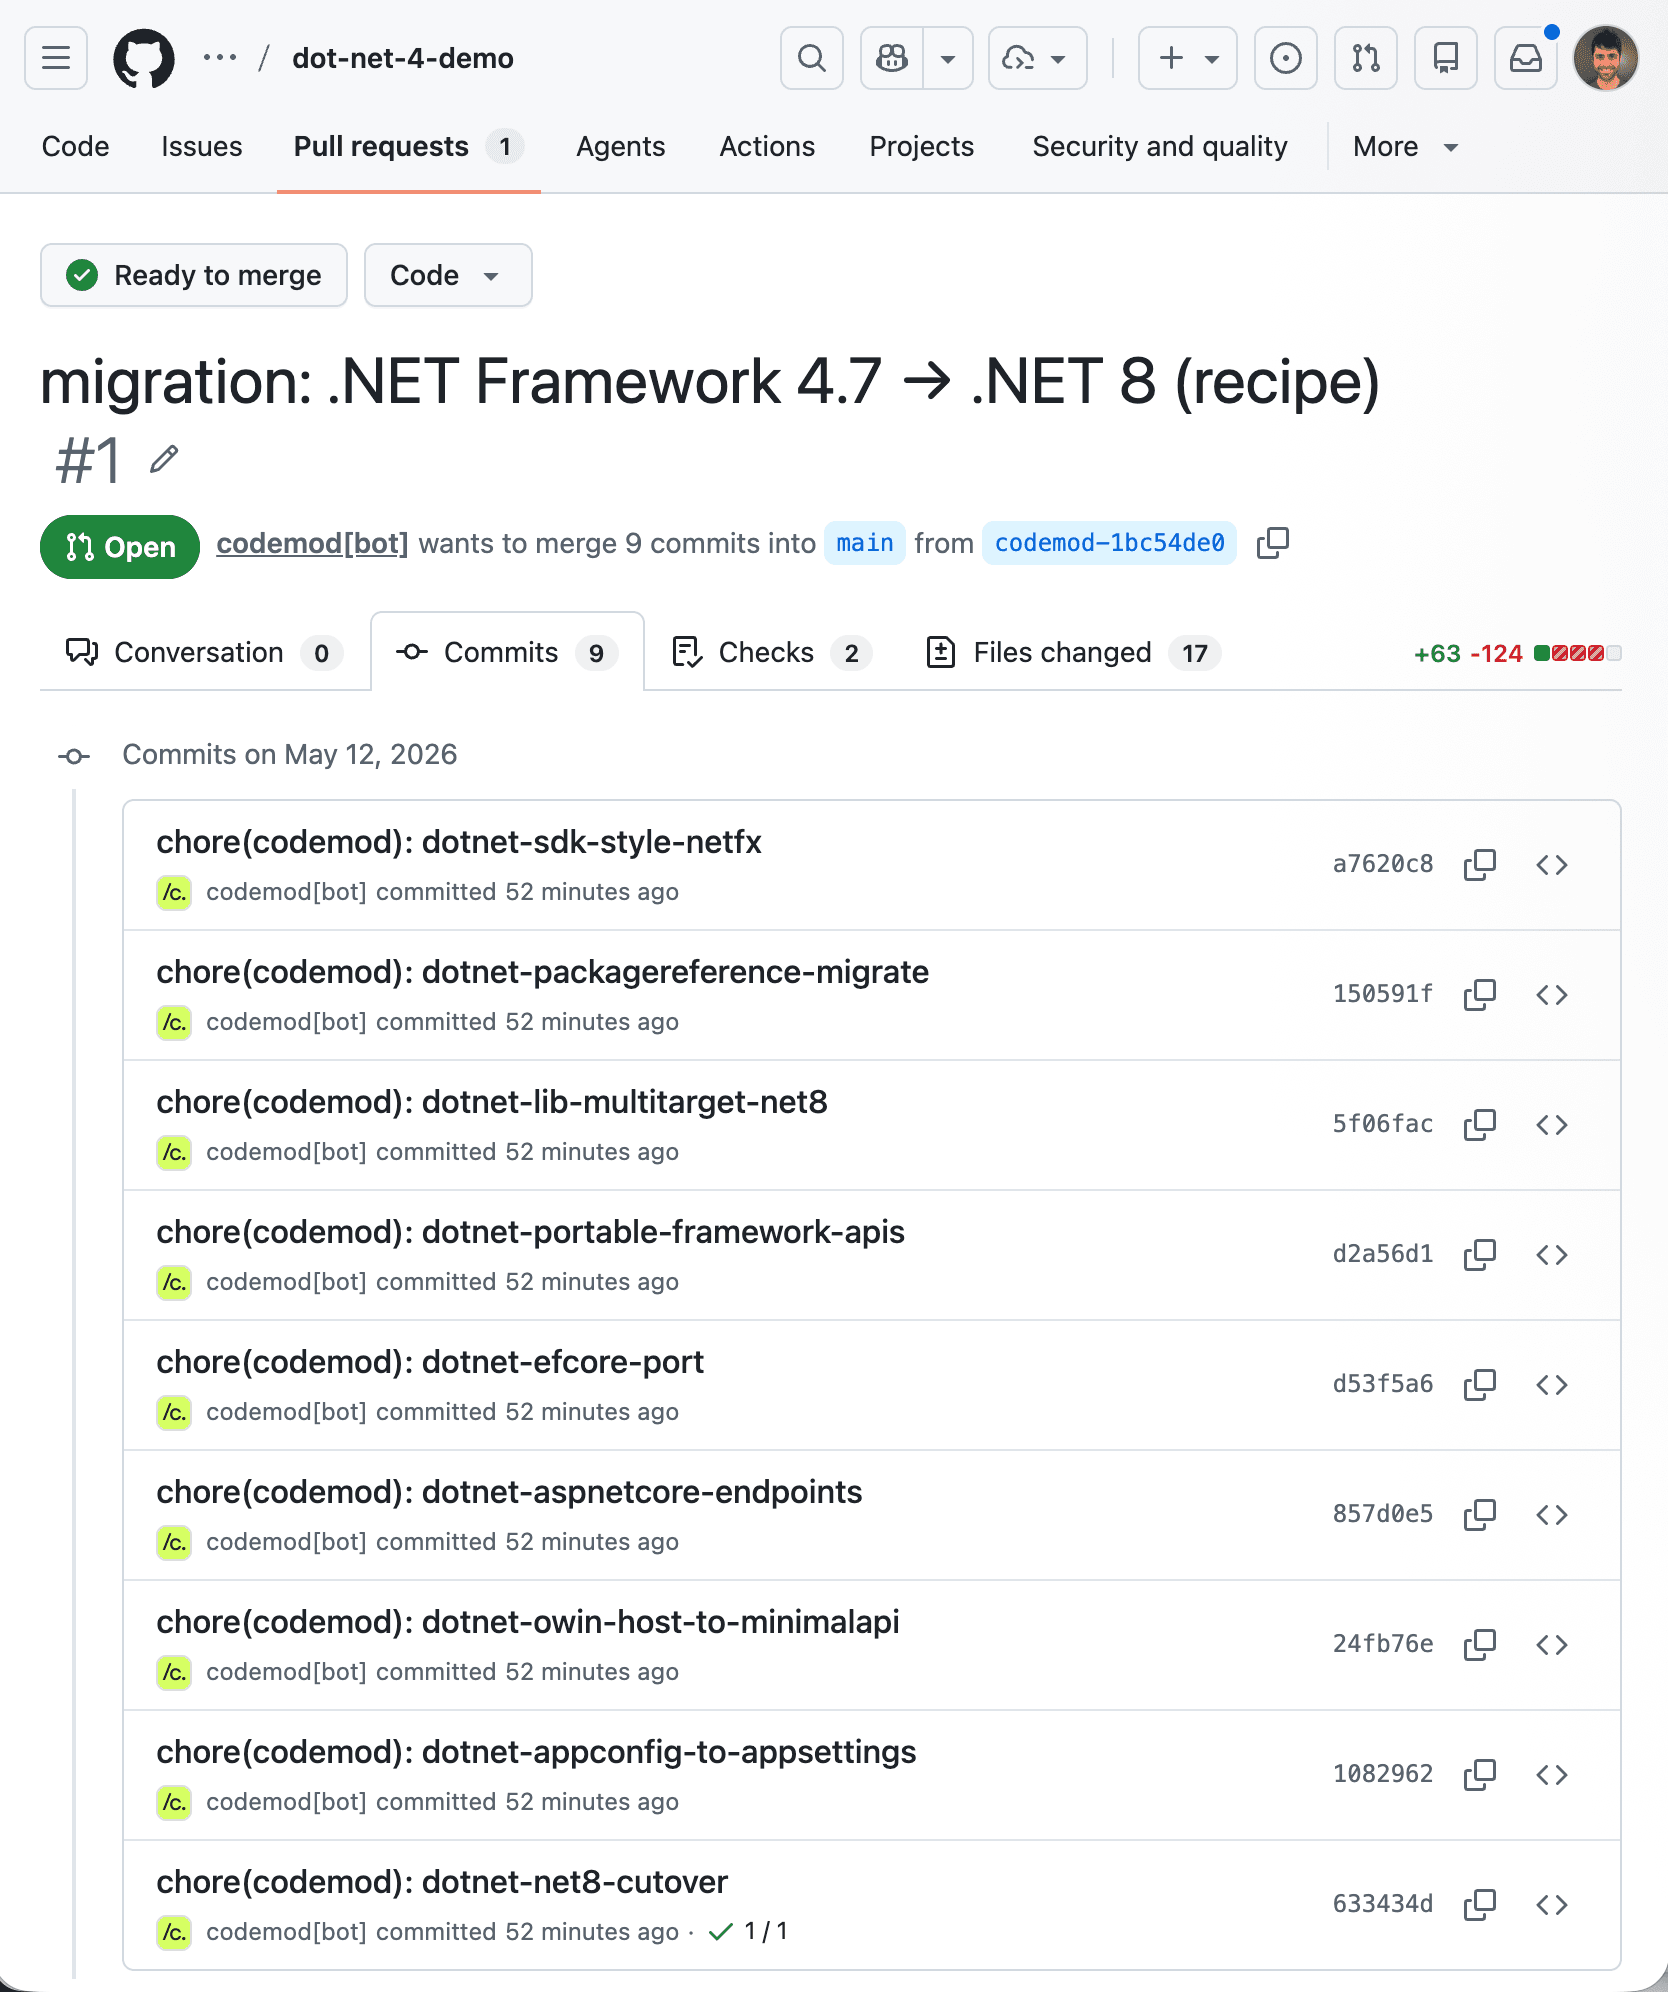Viewport: 1668px width, 1992px height.
Task: Open Security and quality tab
Action: [x=1160, y=147]
